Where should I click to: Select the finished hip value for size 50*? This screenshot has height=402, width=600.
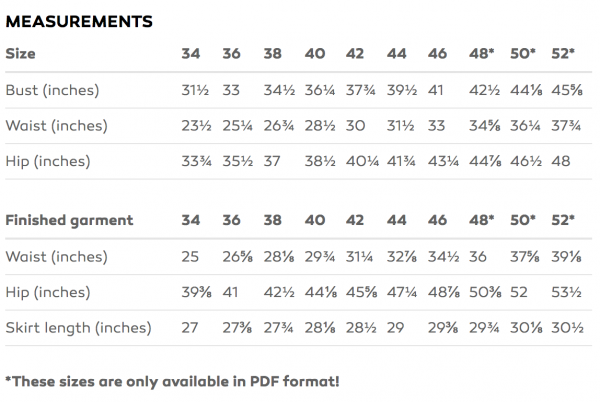point(520,292)
